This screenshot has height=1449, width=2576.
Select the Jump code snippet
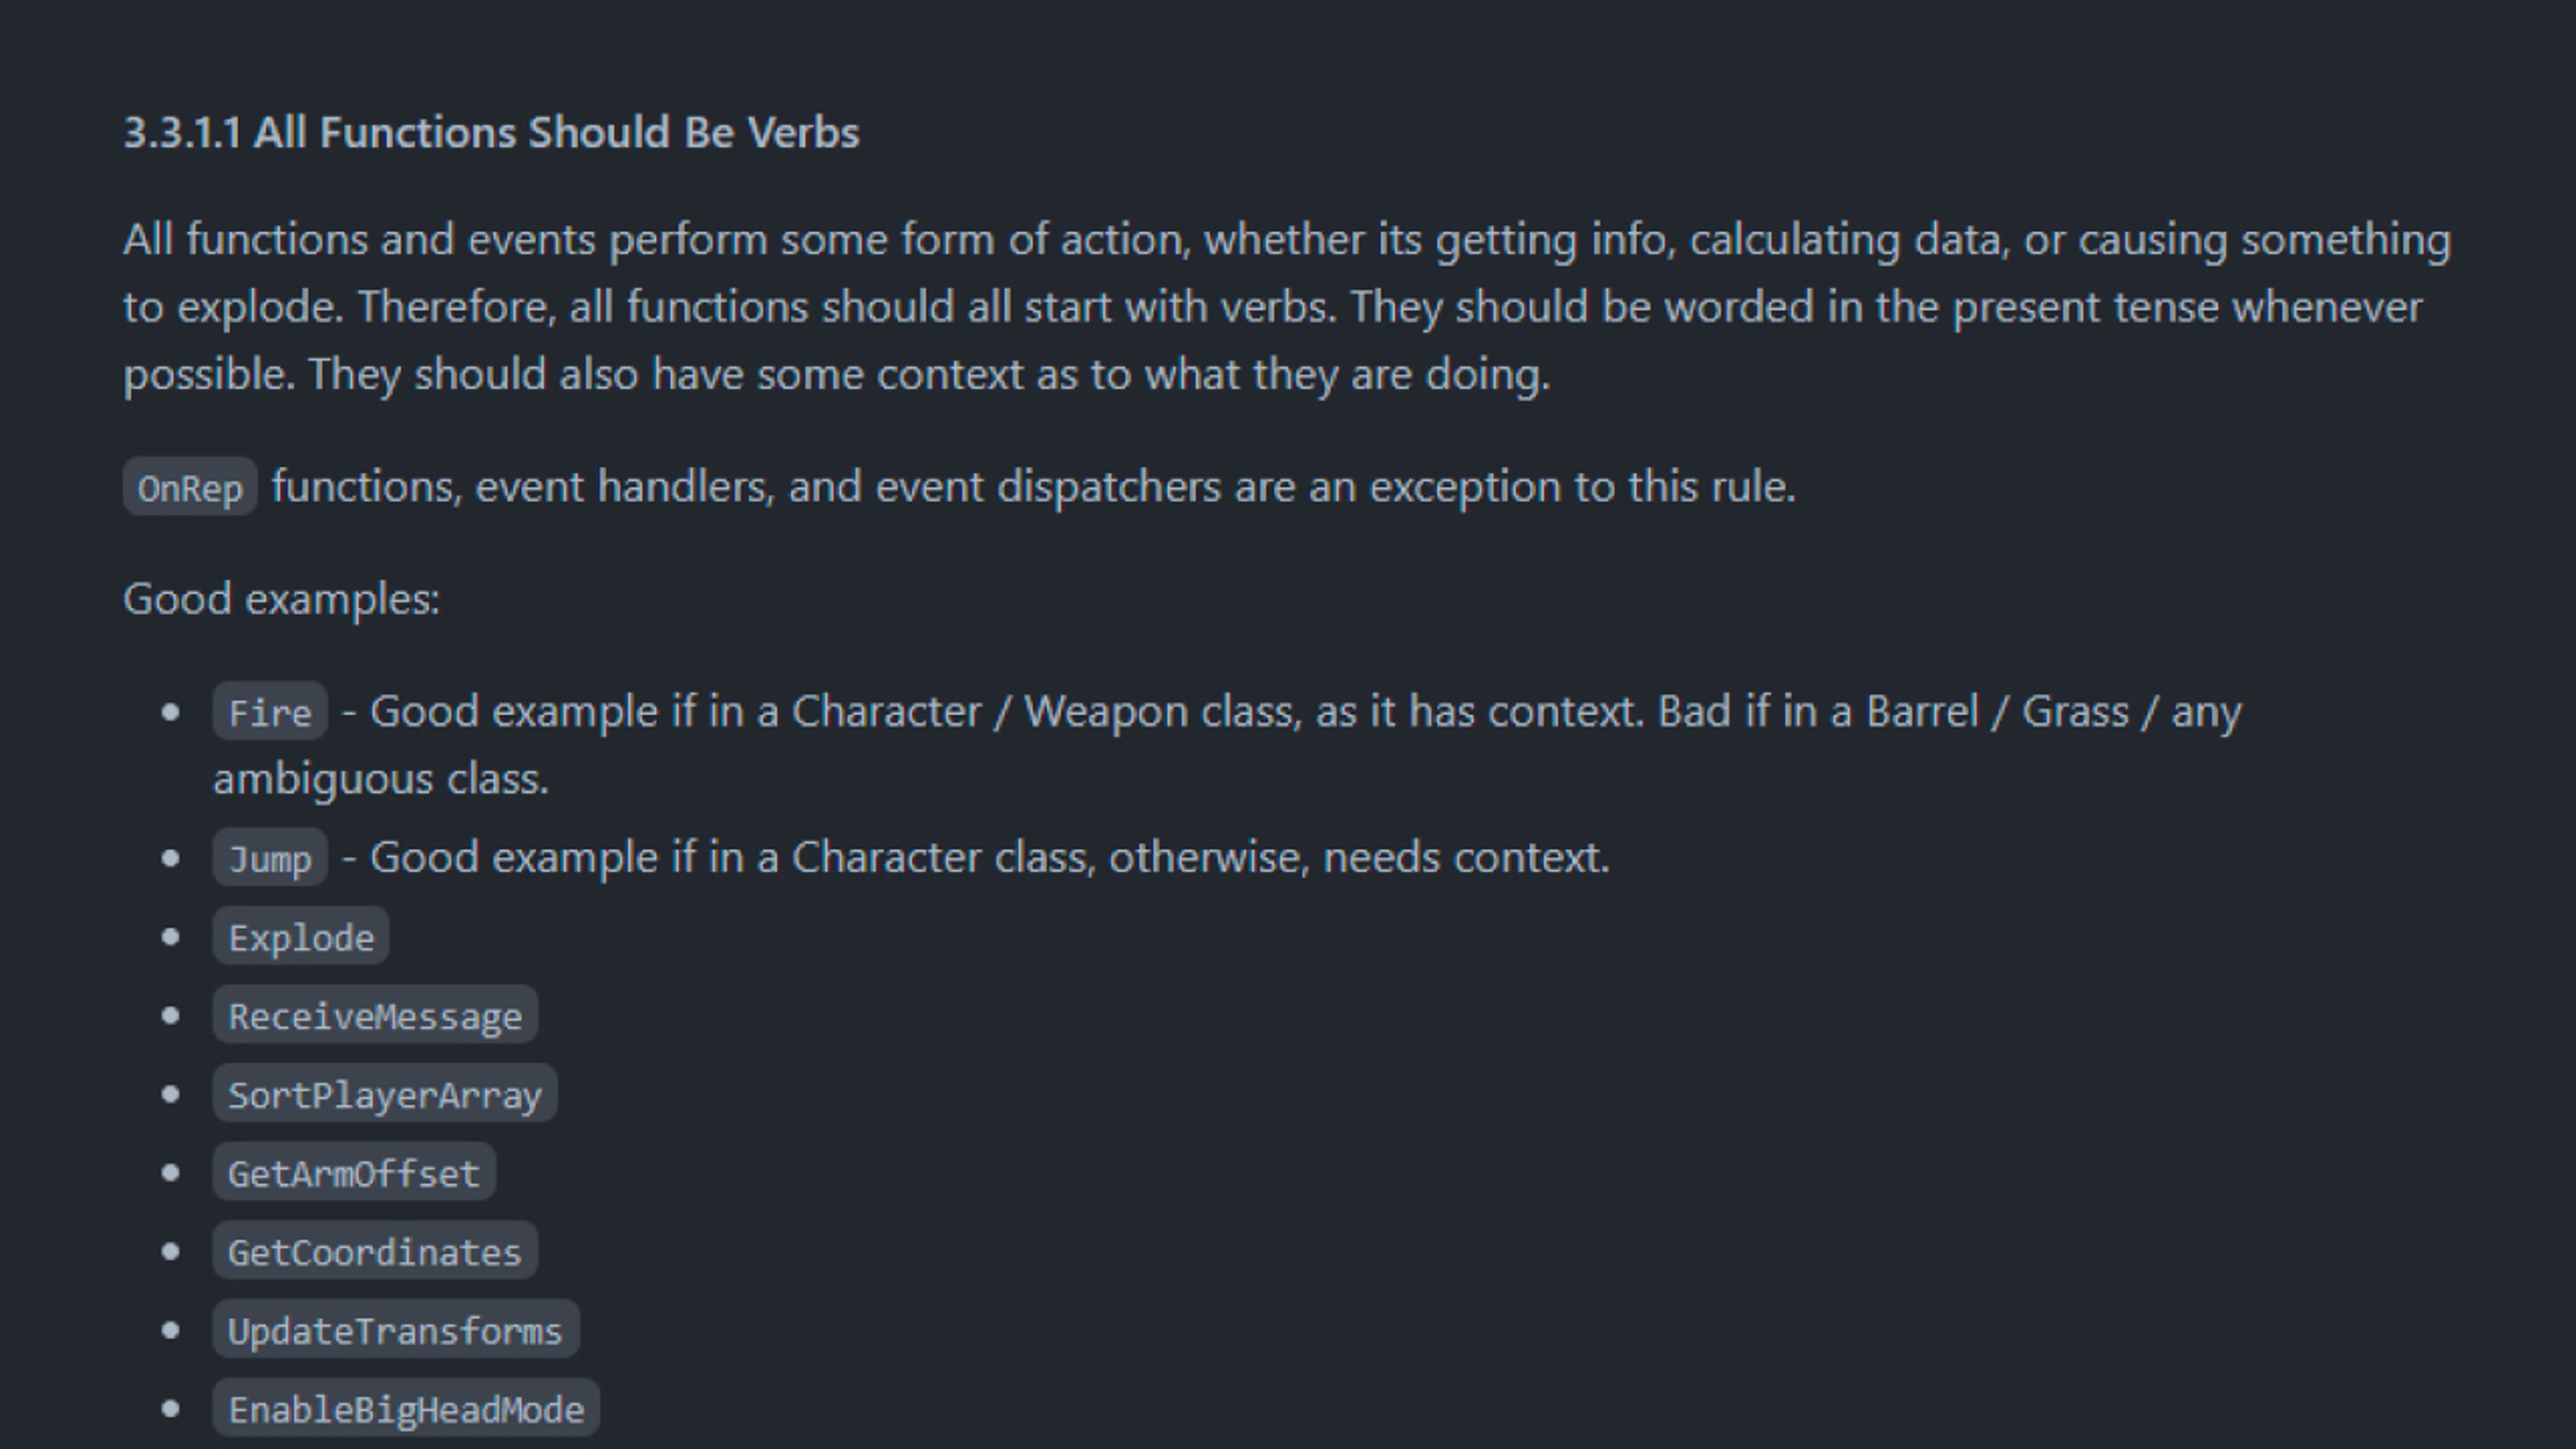(x=269, y=859)
